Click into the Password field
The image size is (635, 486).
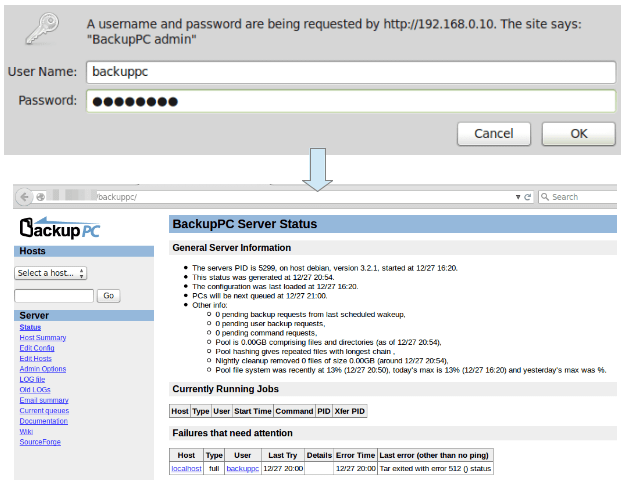[351, 101]
